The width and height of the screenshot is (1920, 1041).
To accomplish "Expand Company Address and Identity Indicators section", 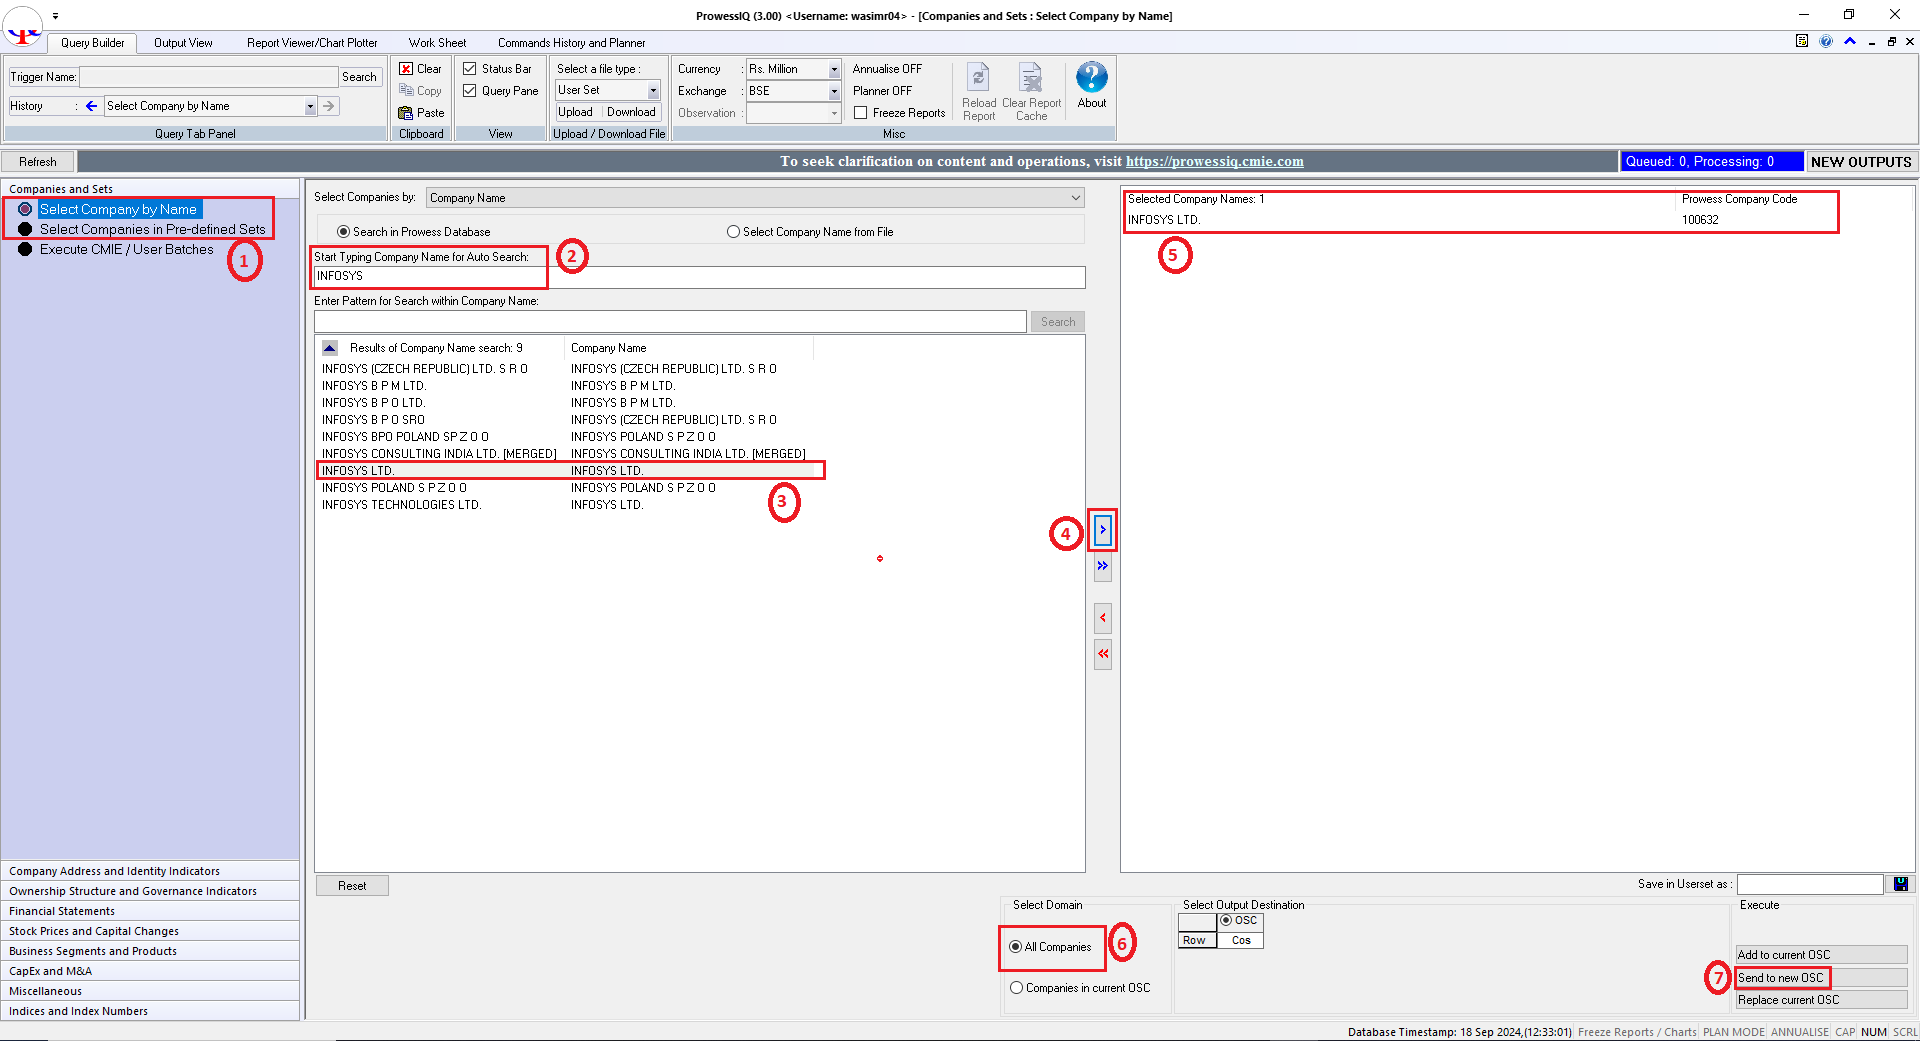I will pos(150,871).
